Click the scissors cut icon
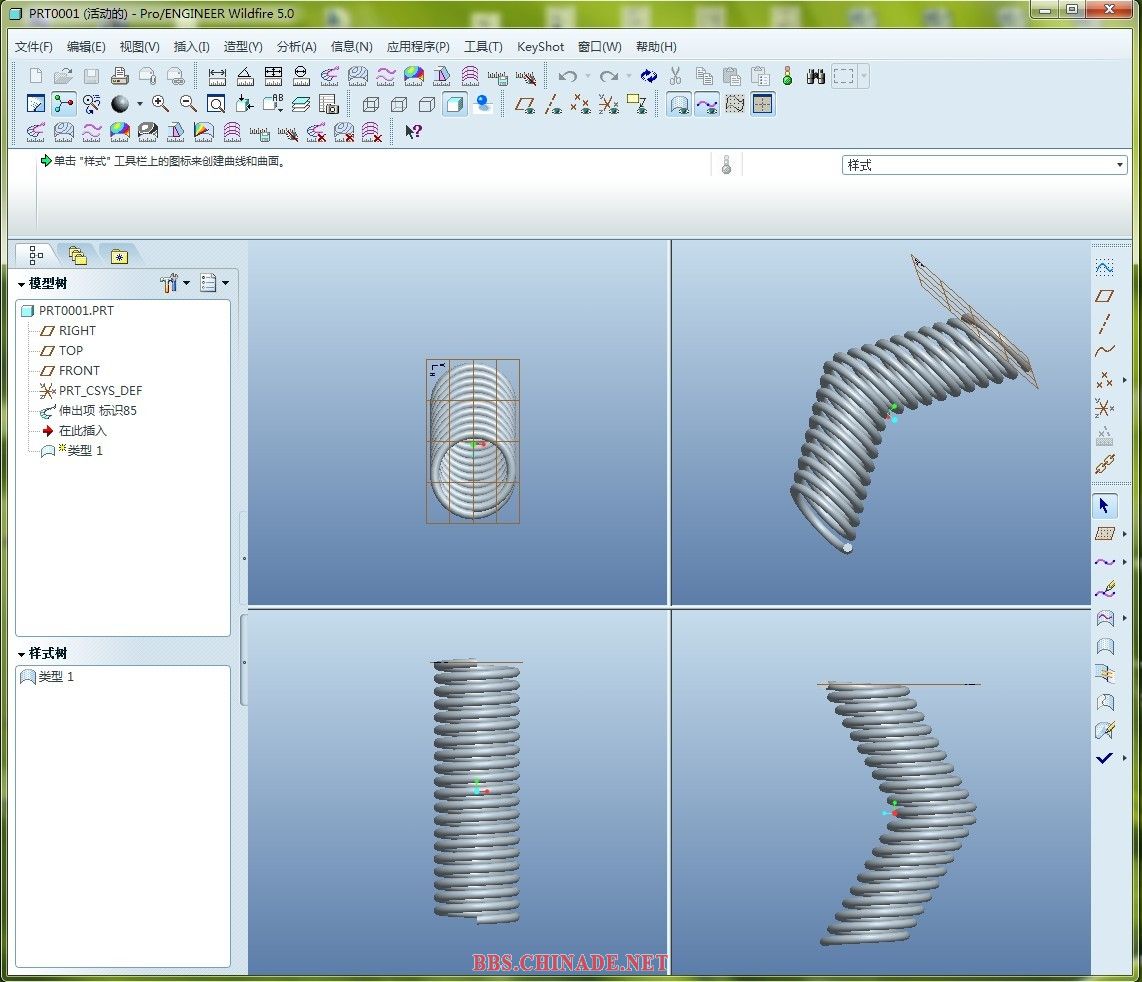 click(x=676, y=76)
